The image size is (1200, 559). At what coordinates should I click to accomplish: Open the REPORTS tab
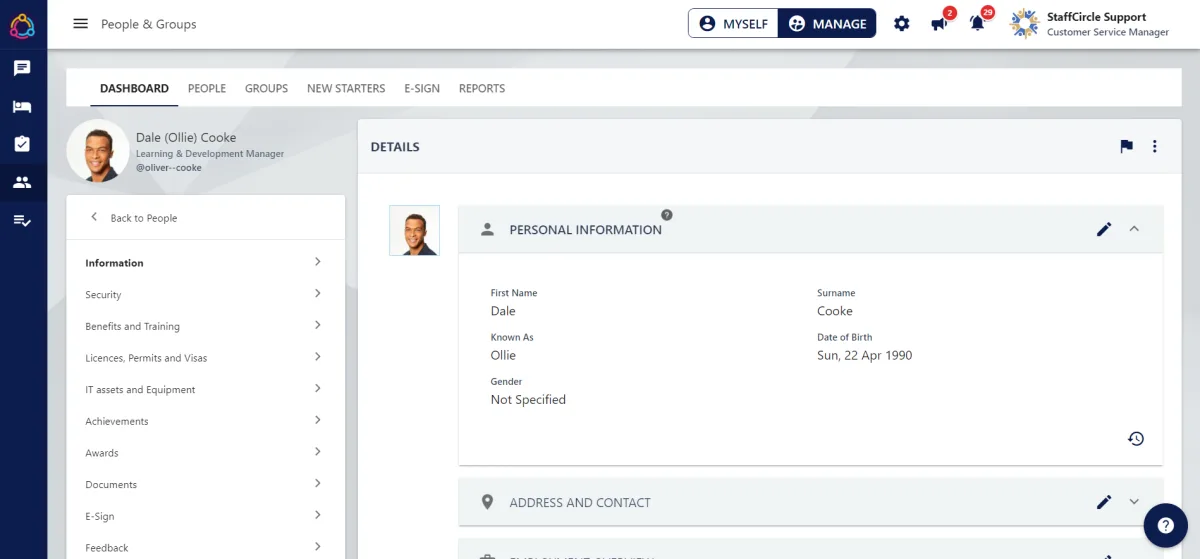[482, 88]
